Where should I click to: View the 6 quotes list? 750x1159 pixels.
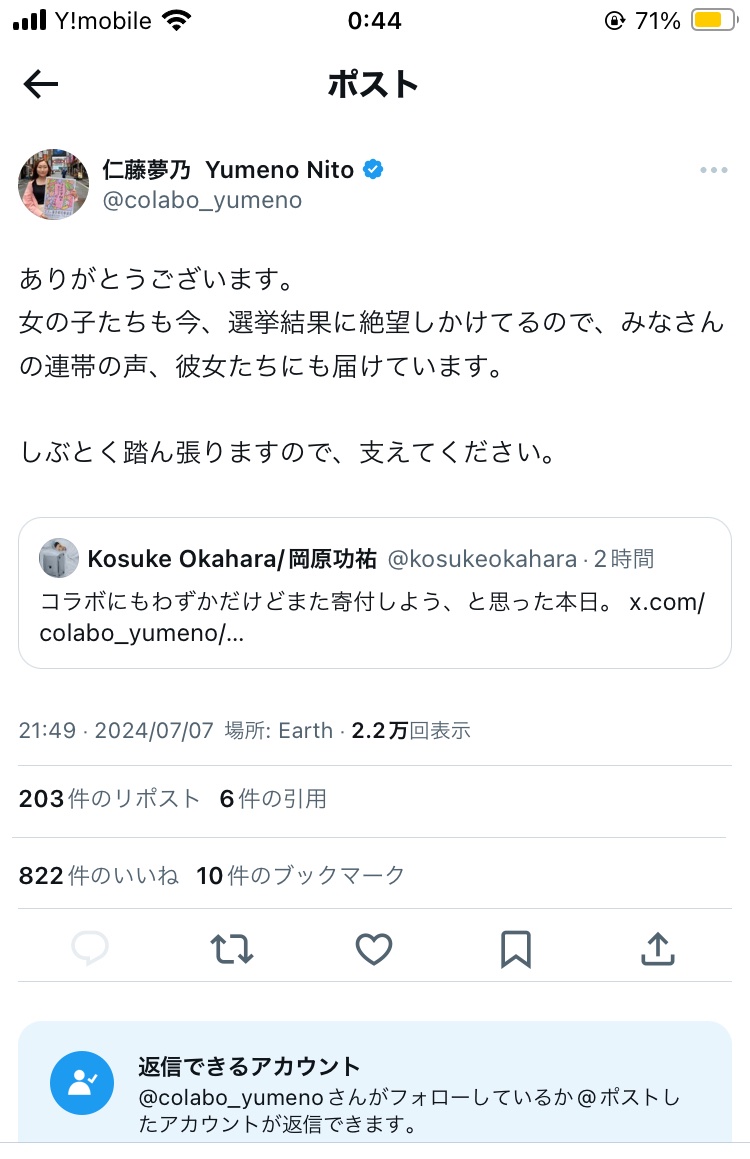[x=273, y=798]
